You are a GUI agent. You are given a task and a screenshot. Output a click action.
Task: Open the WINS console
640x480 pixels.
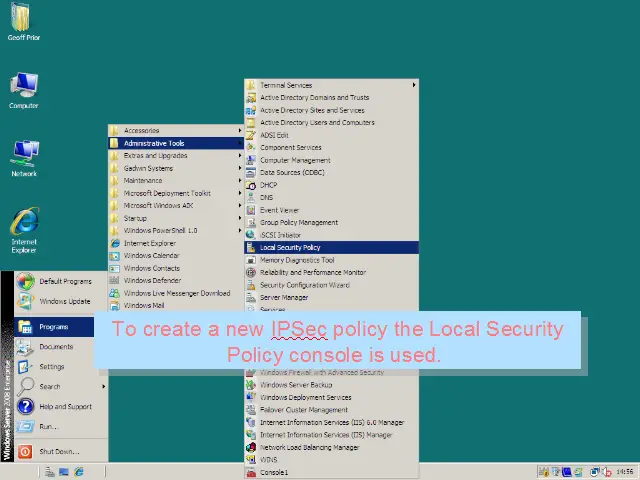click(x=331, y=460)
